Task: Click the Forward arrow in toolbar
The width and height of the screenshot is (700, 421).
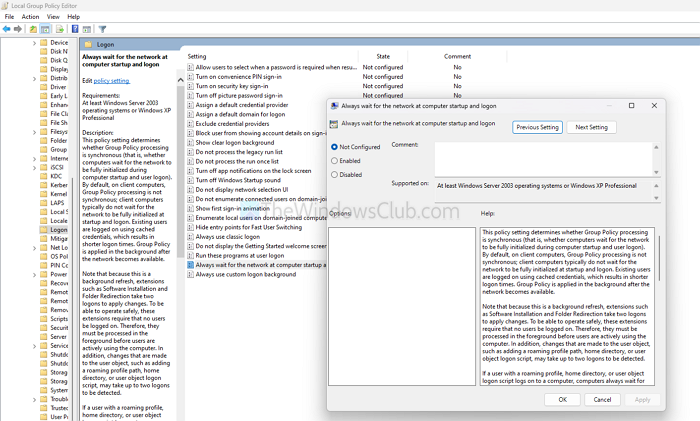Action: [18, 29]
